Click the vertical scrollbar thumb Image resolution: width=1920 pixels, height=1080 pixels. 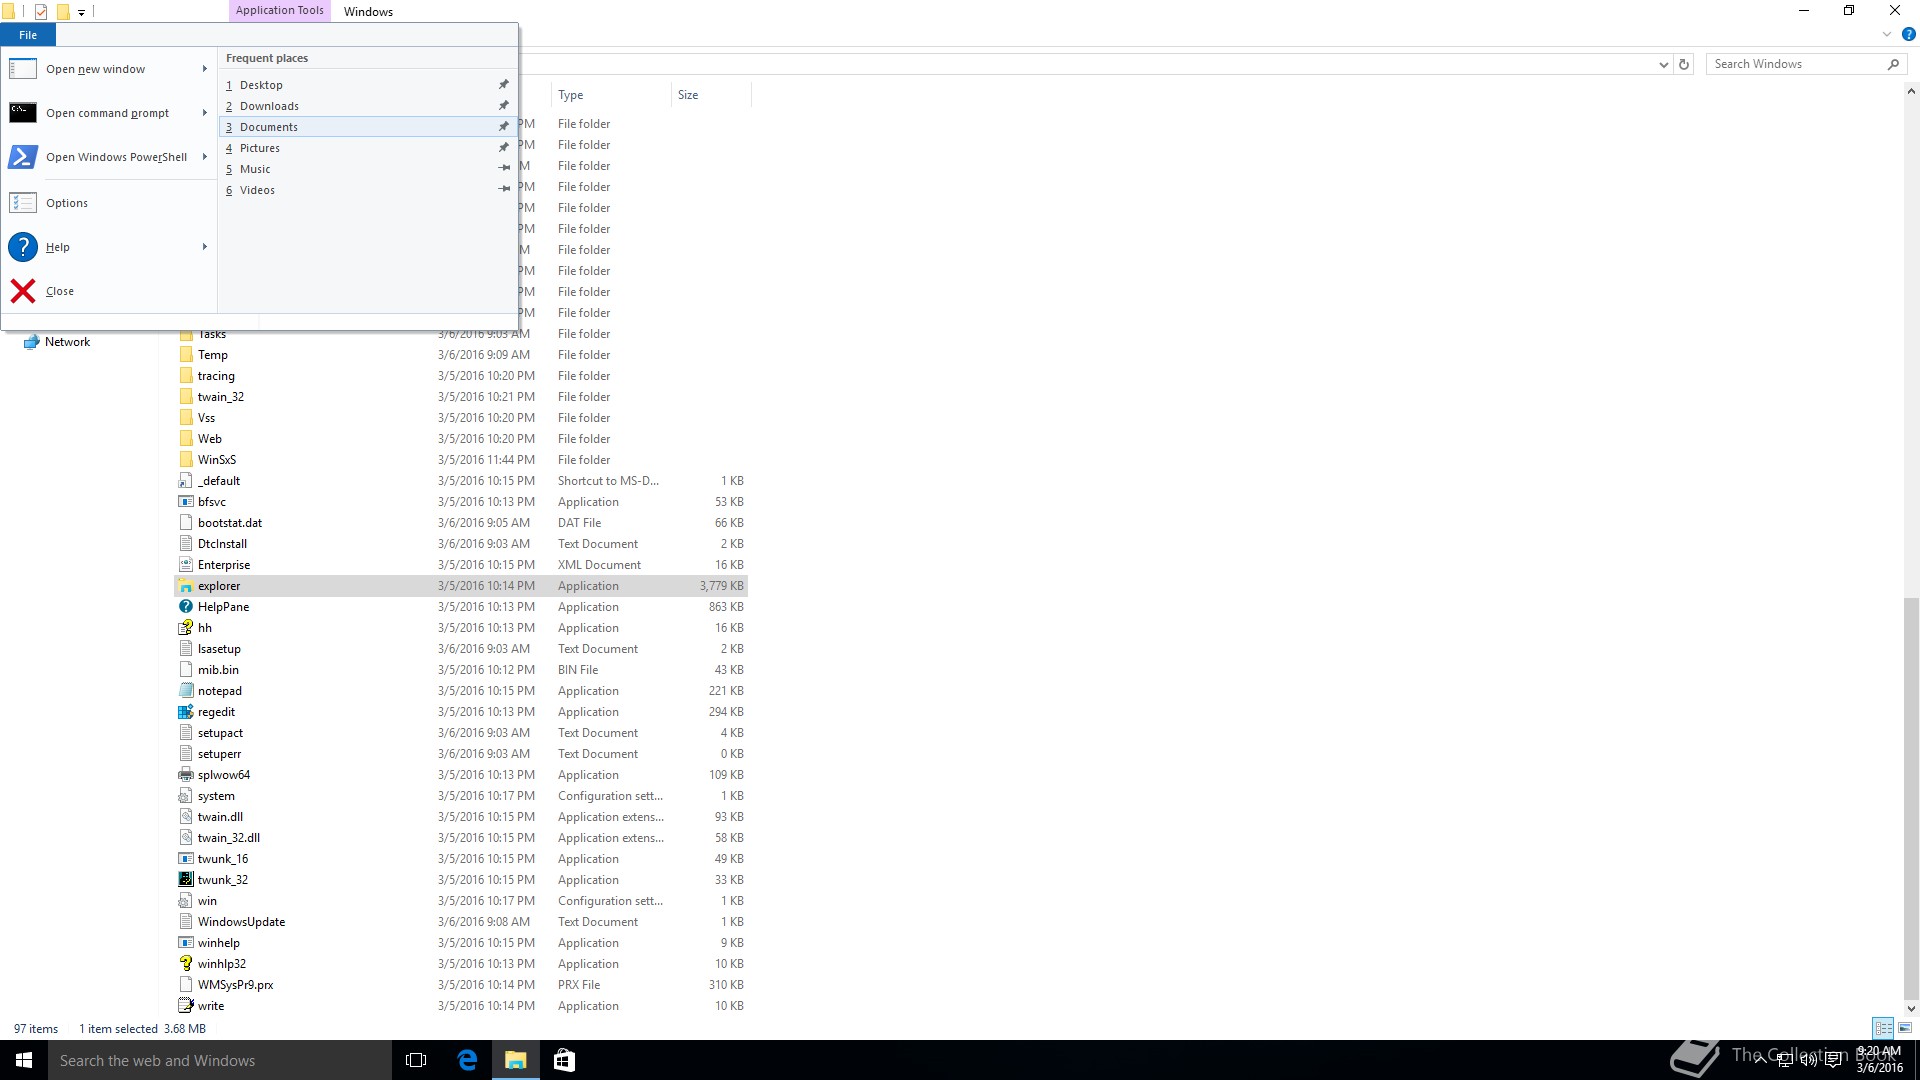[1911, 797]
